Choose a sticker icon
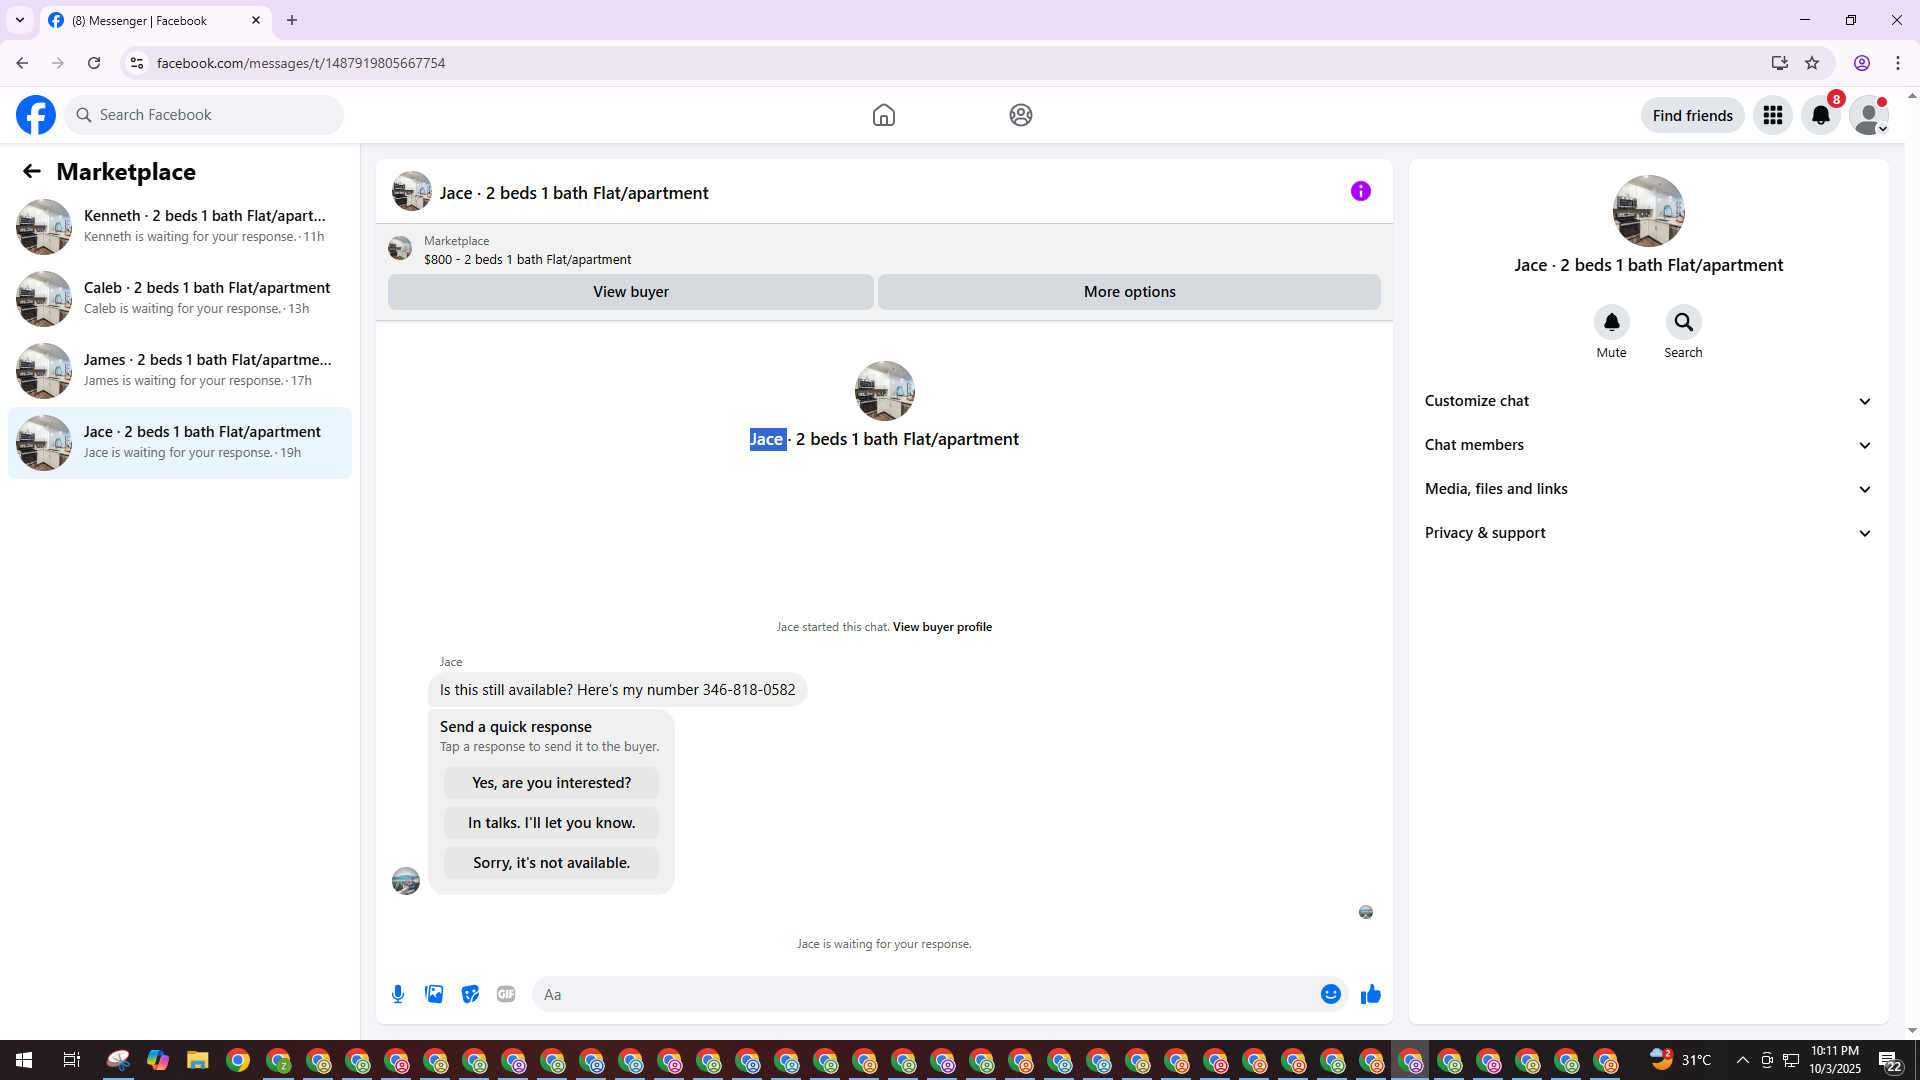 pyautogui.click(x=470, y=994)
